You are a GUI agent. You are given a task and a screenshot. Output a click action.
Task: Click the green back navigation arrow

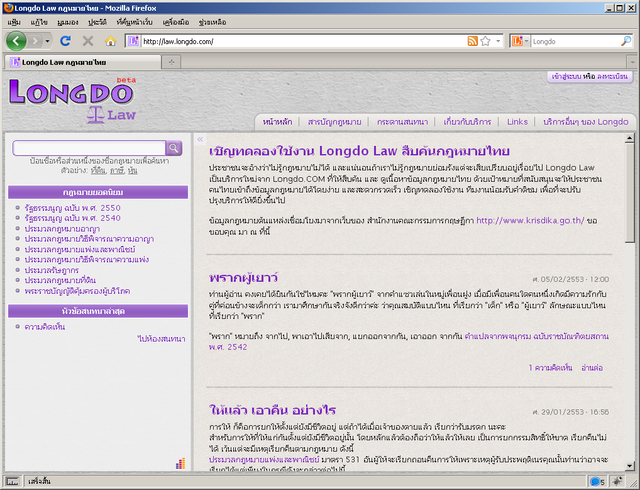click(16, 41)
